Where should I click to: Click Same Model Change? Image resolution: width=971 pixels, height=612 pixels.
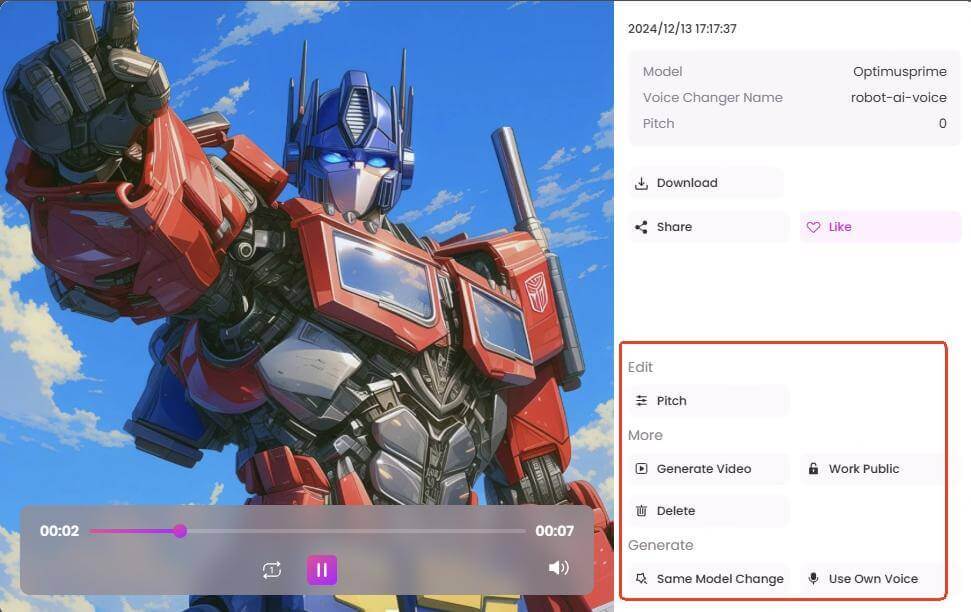click(x=709, y=579)
